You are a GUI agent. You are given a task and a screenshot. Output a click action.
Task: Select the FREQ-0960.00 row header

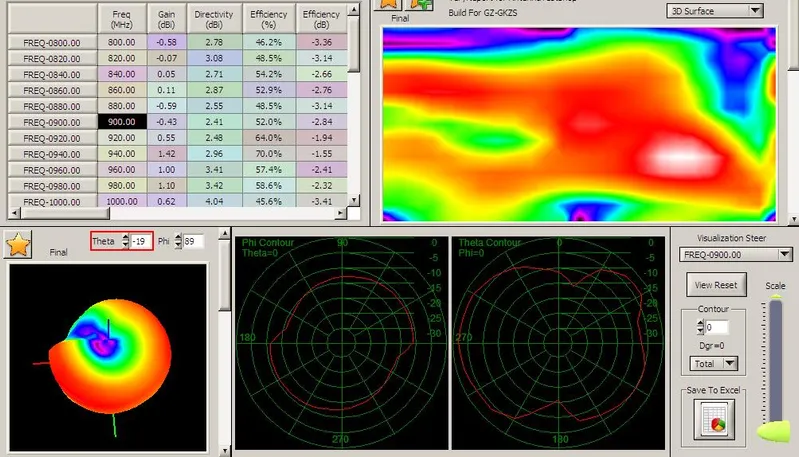(x=52, y=170)
